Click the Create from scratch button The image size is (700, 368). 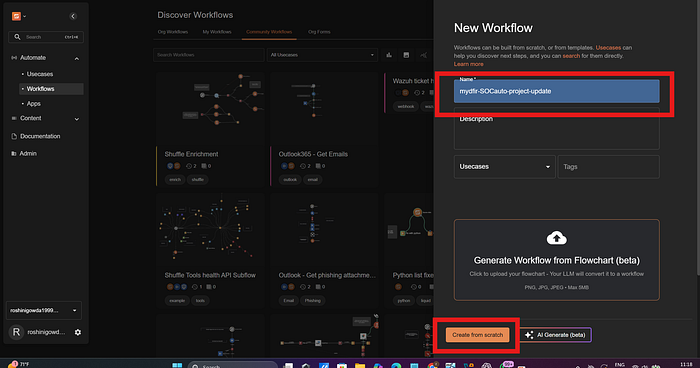(477, 335)
